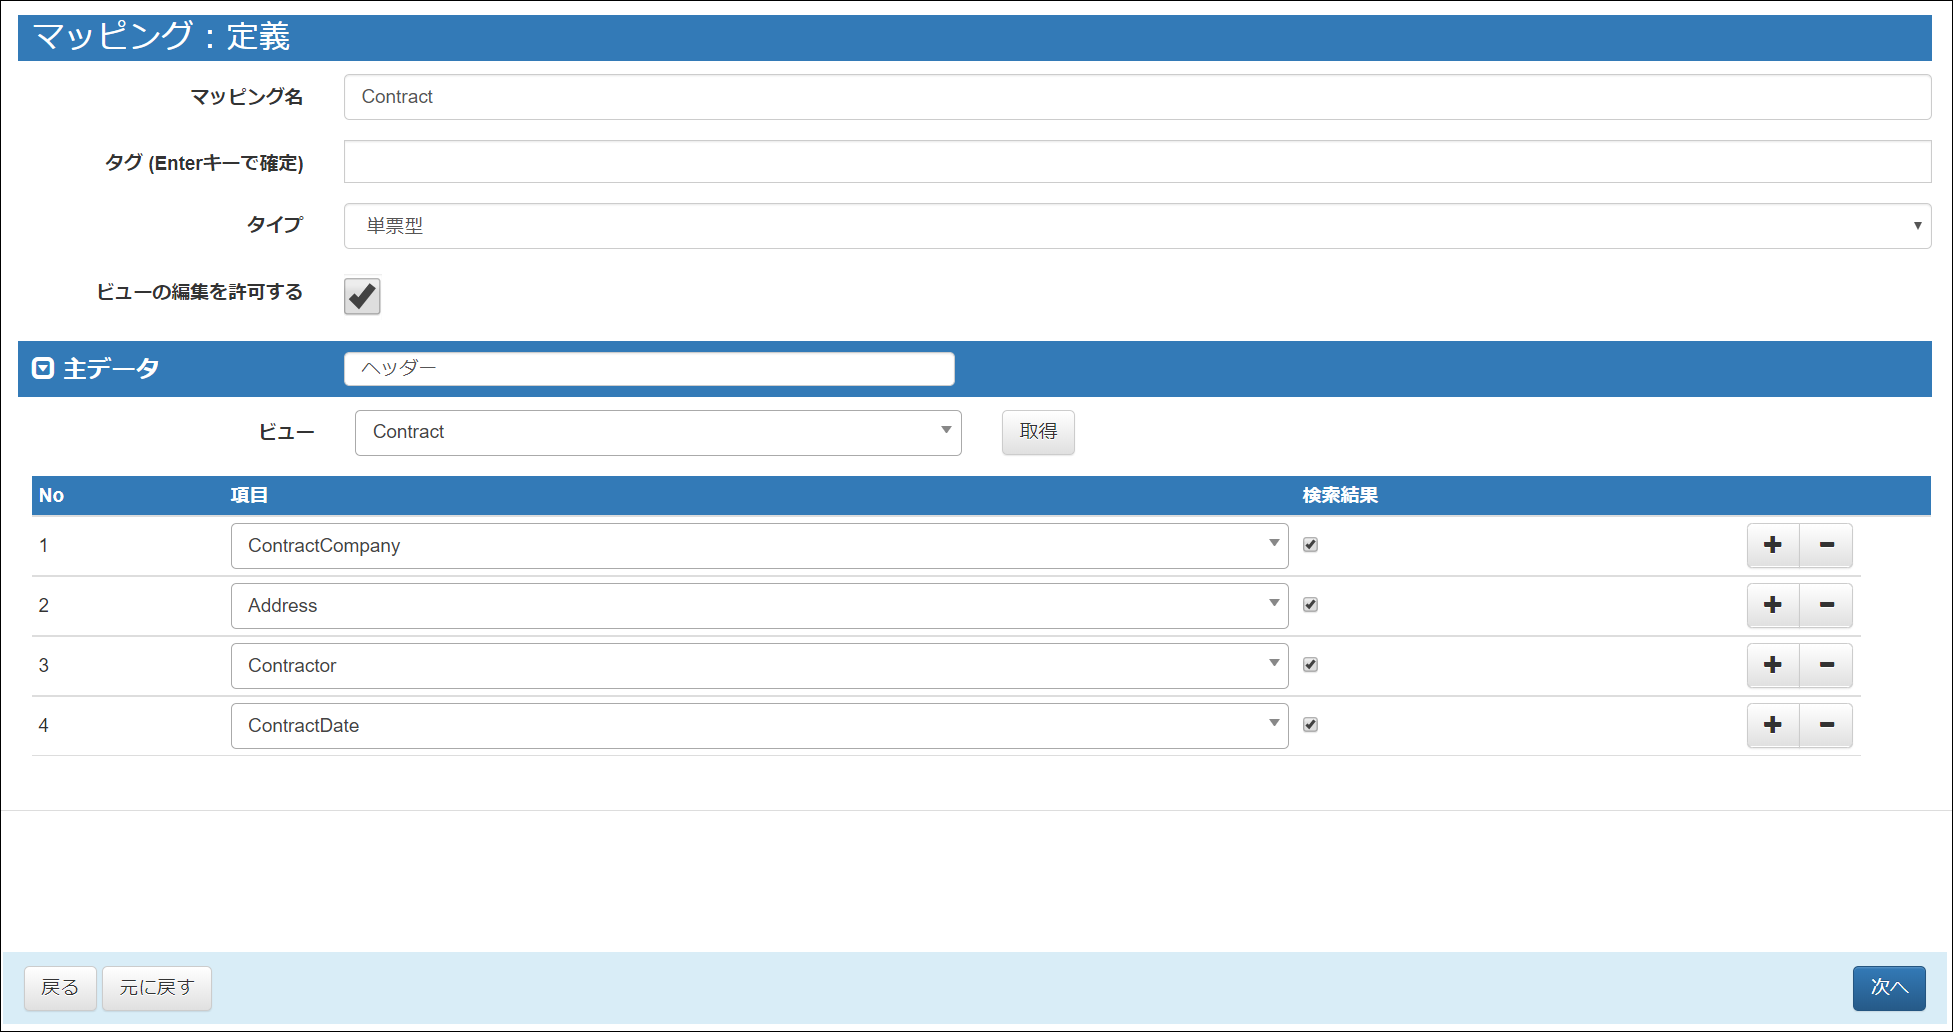Viewport: 1953px width, 1032px height.
Task: Uncheck 検索結果 for ContractCompany row
Action: (x=1310, y=545)
